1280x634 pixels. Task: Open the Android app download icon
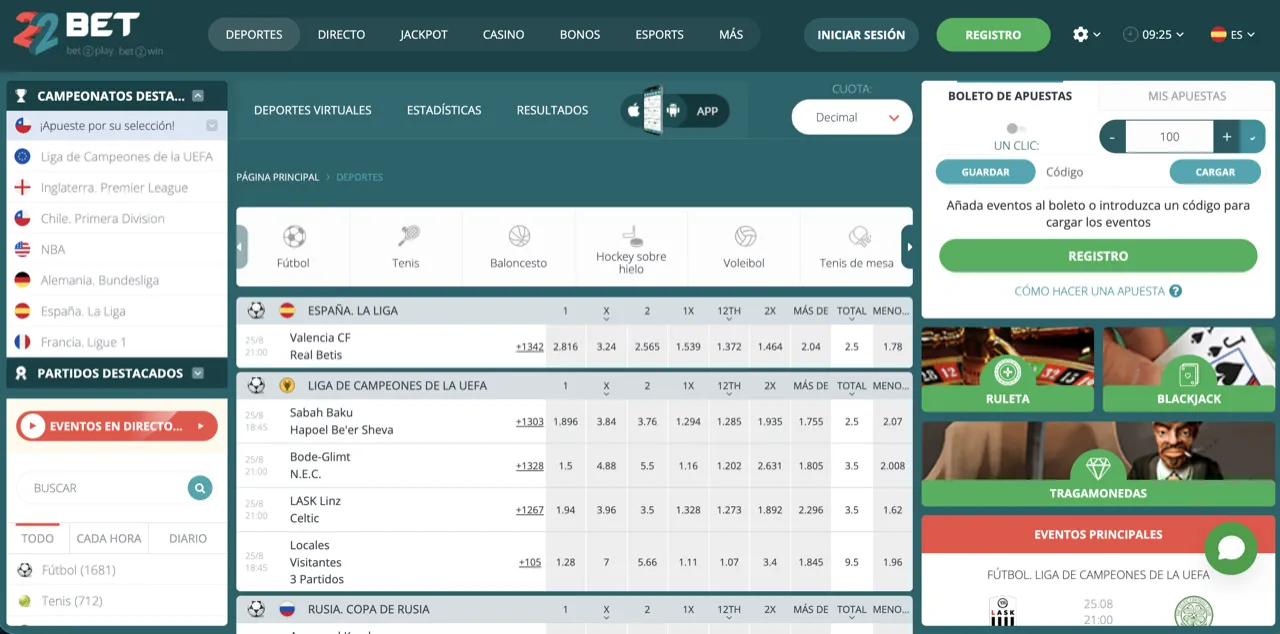(x=674, y=111)
